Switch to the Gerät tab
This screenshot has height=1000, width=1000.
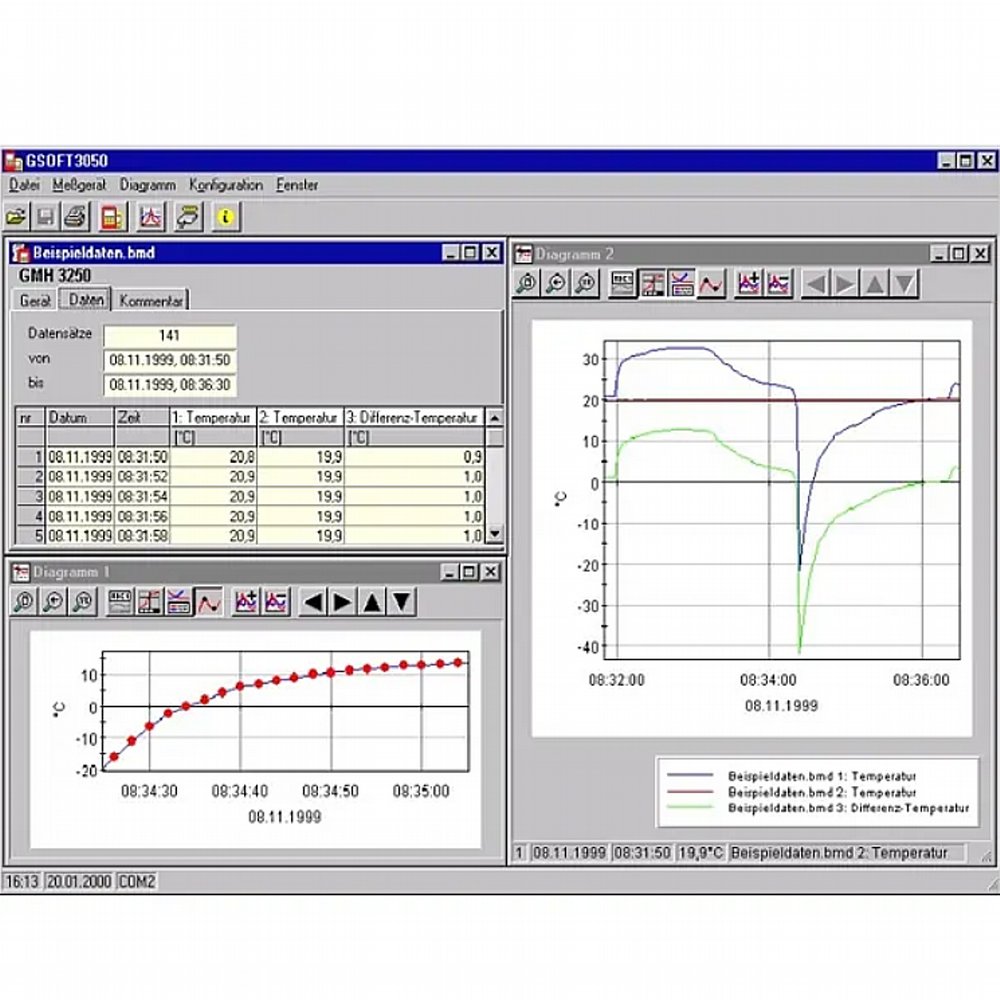tap(36, 300)
